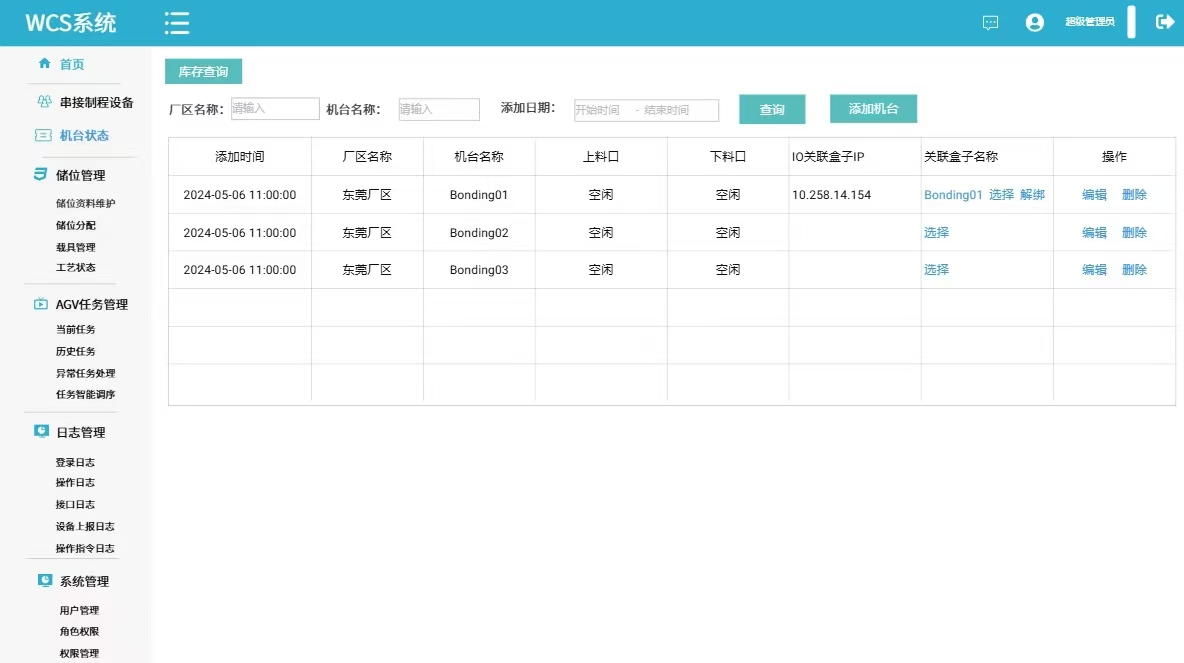Click the 机台状态 sidebar icon
Screen dimensions: 1184x663
(x=43, y=135)
